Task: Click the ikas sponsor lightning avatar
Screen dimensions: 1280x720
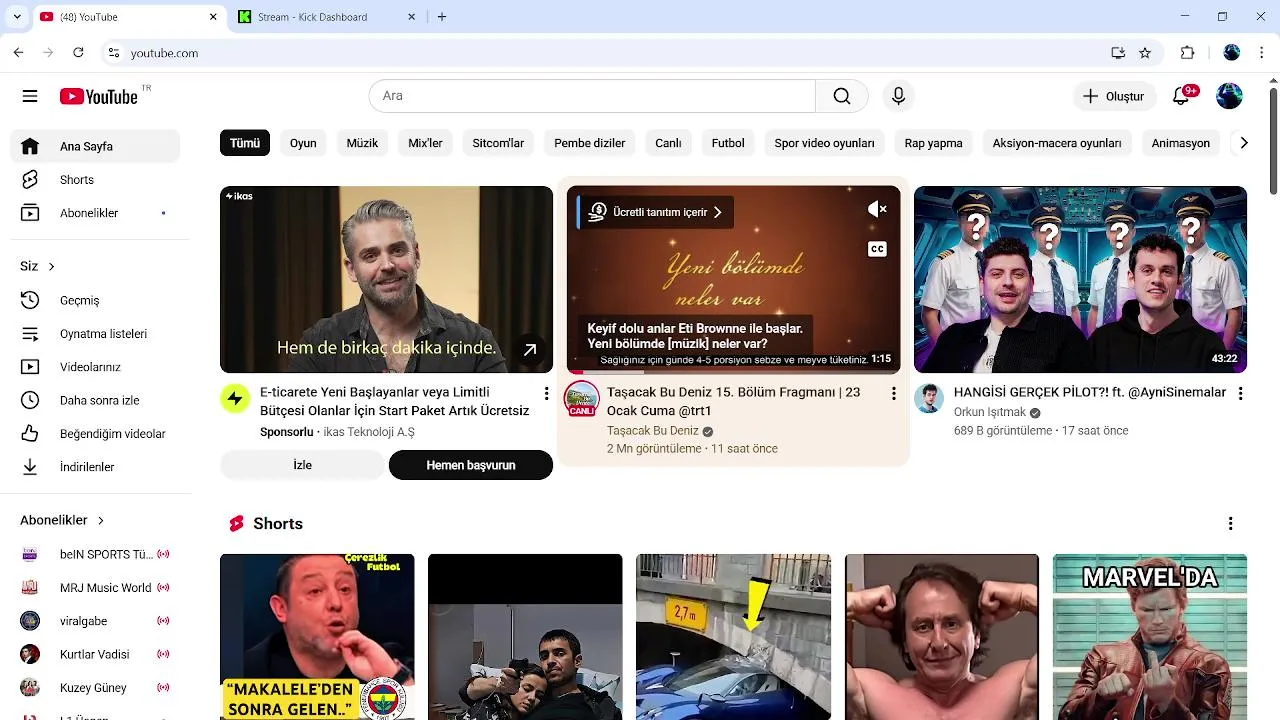Action: pos(235,399)
